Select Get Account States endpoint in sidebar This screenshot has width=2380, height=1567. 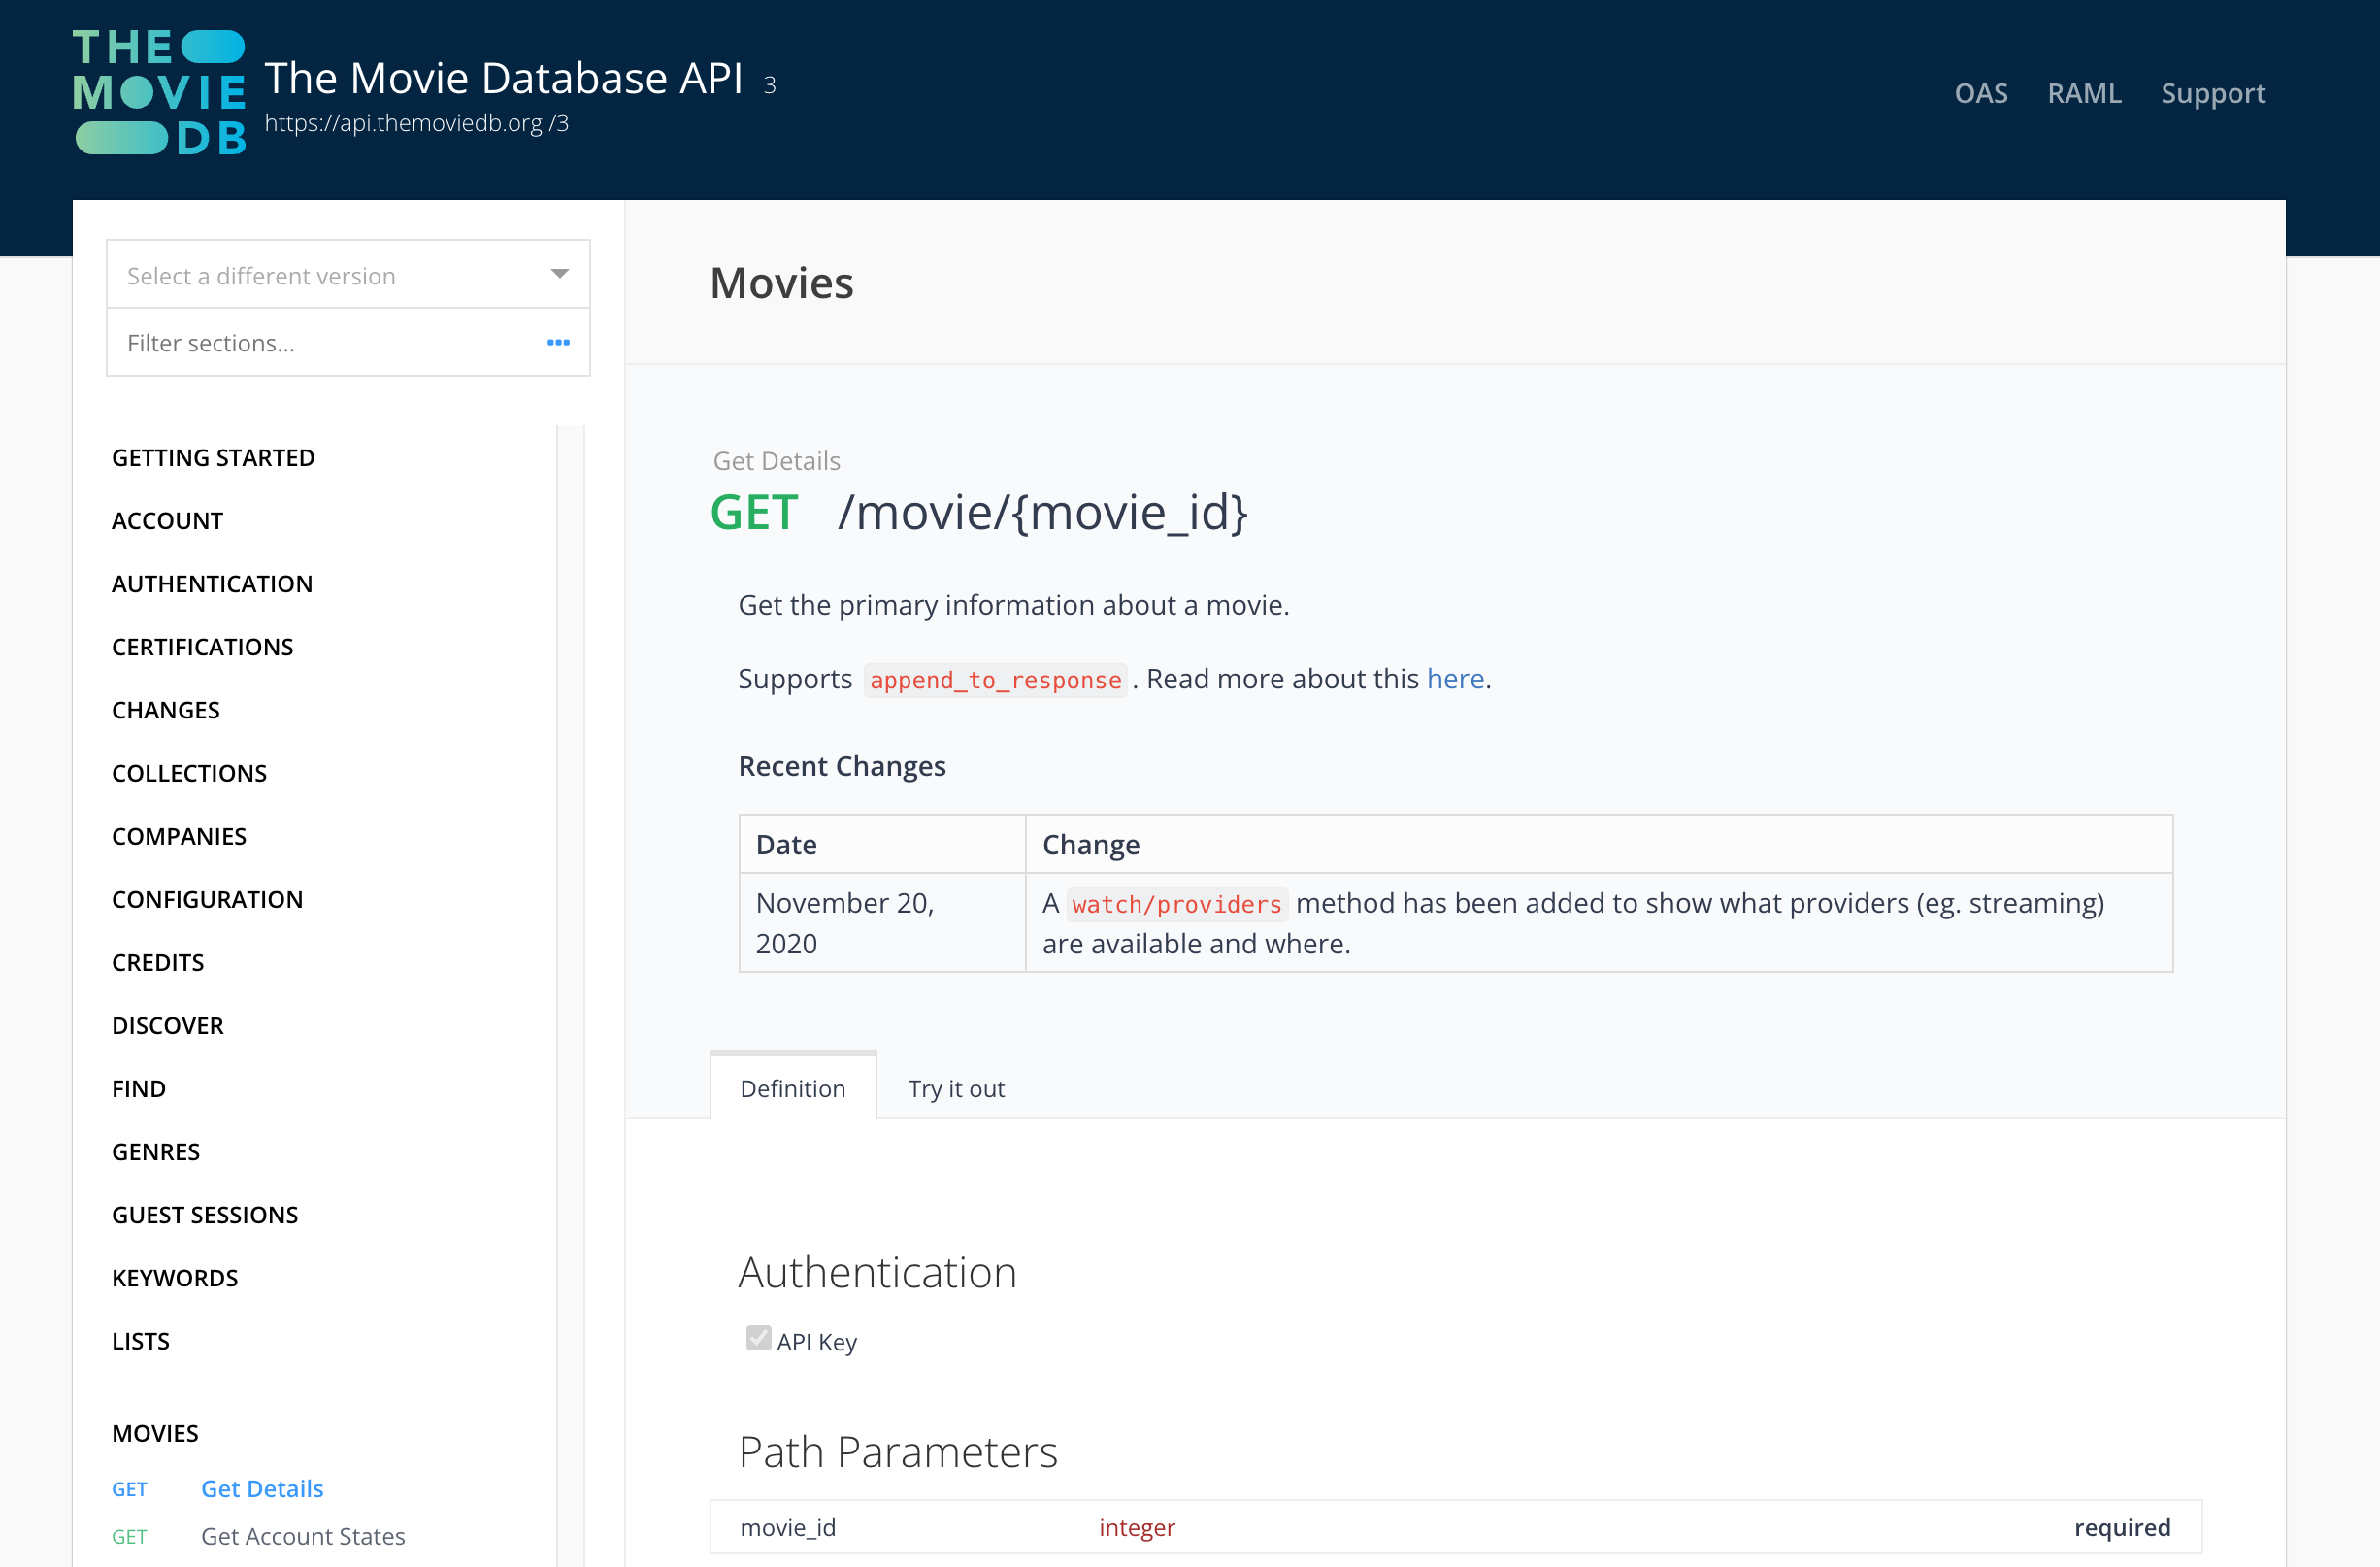(x=303, y=1535)
